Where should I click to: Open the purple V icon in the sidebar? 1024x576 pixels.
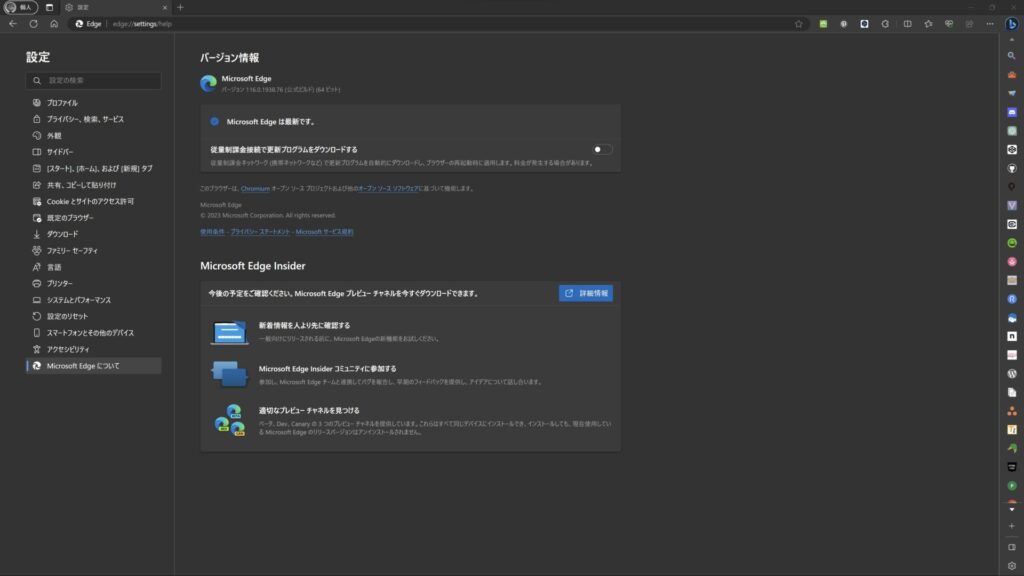(x=1012, y=205)
